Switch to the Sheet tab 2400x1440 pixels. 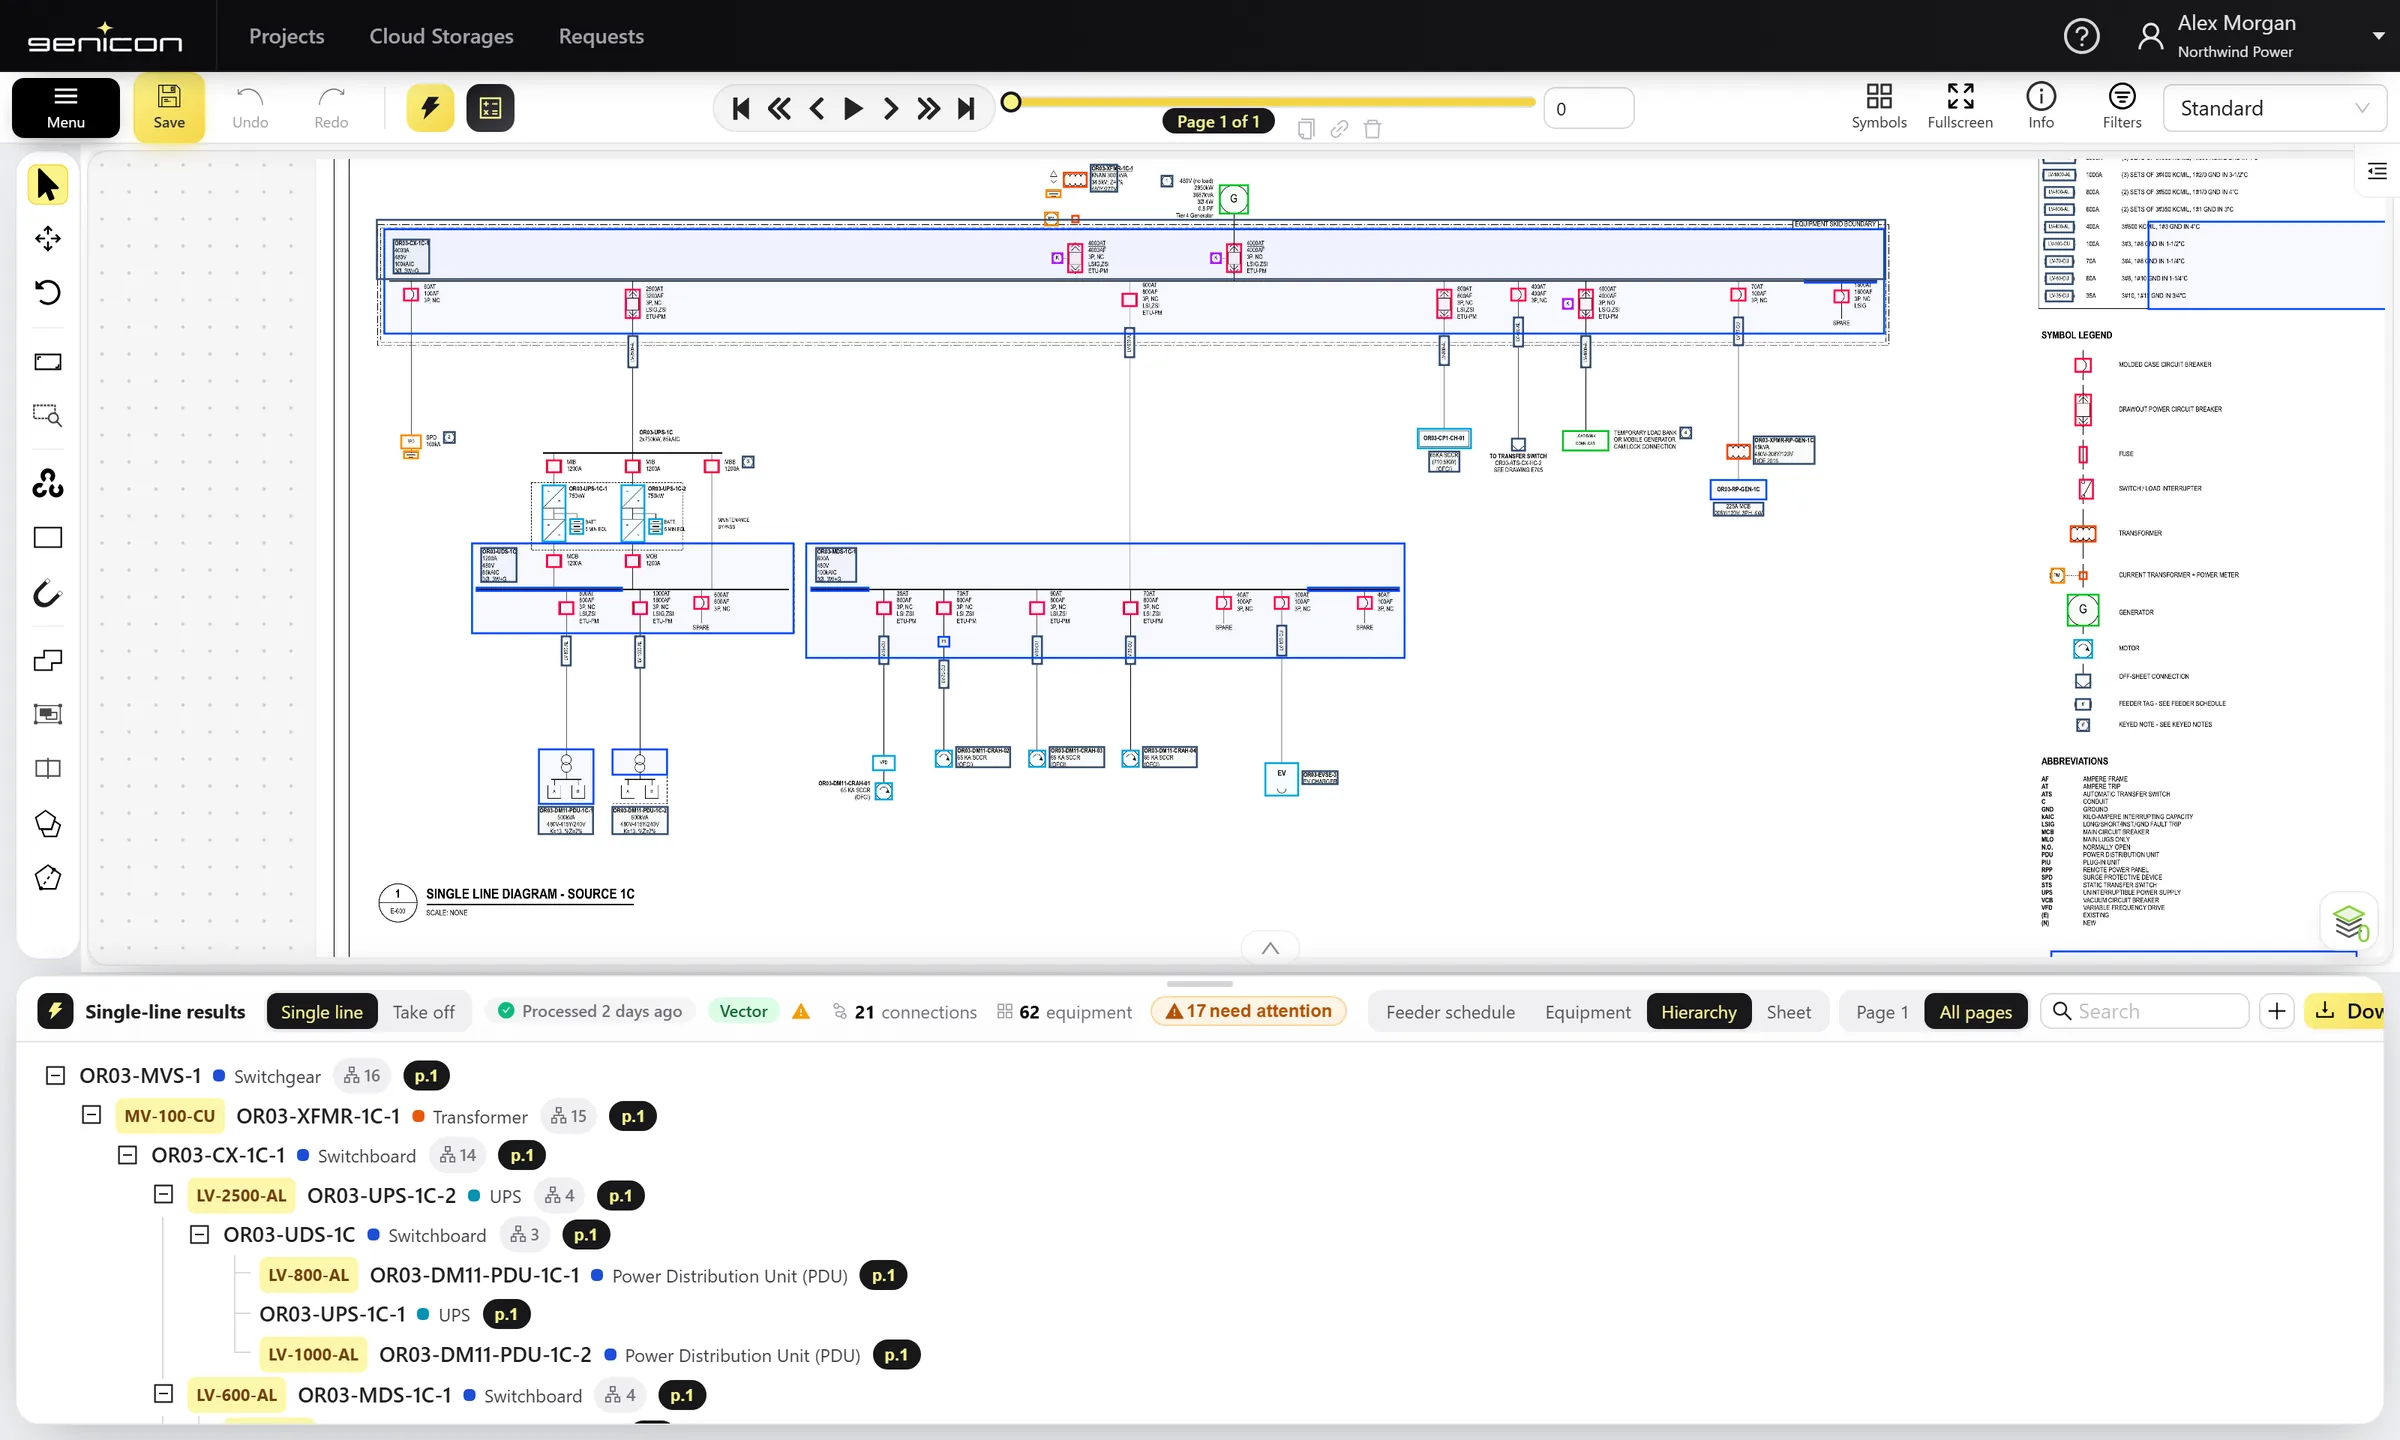coord(1788,1011)
